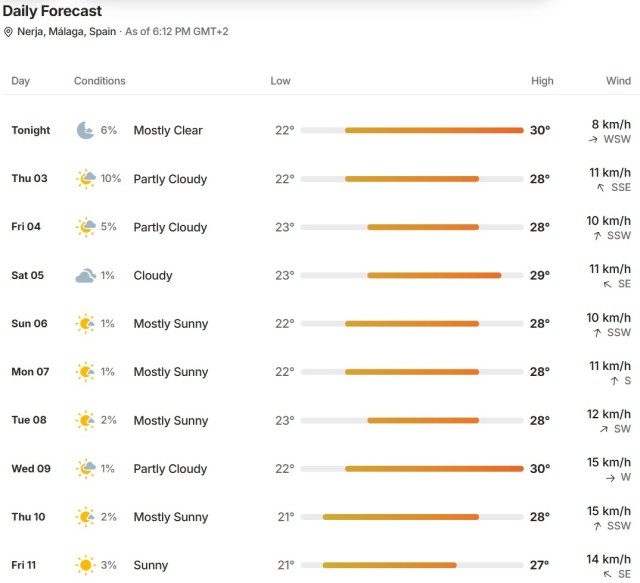Click the Sunny icon for Fri 11
The height and width of the screenshot is (583, 640).
point(86,565)
